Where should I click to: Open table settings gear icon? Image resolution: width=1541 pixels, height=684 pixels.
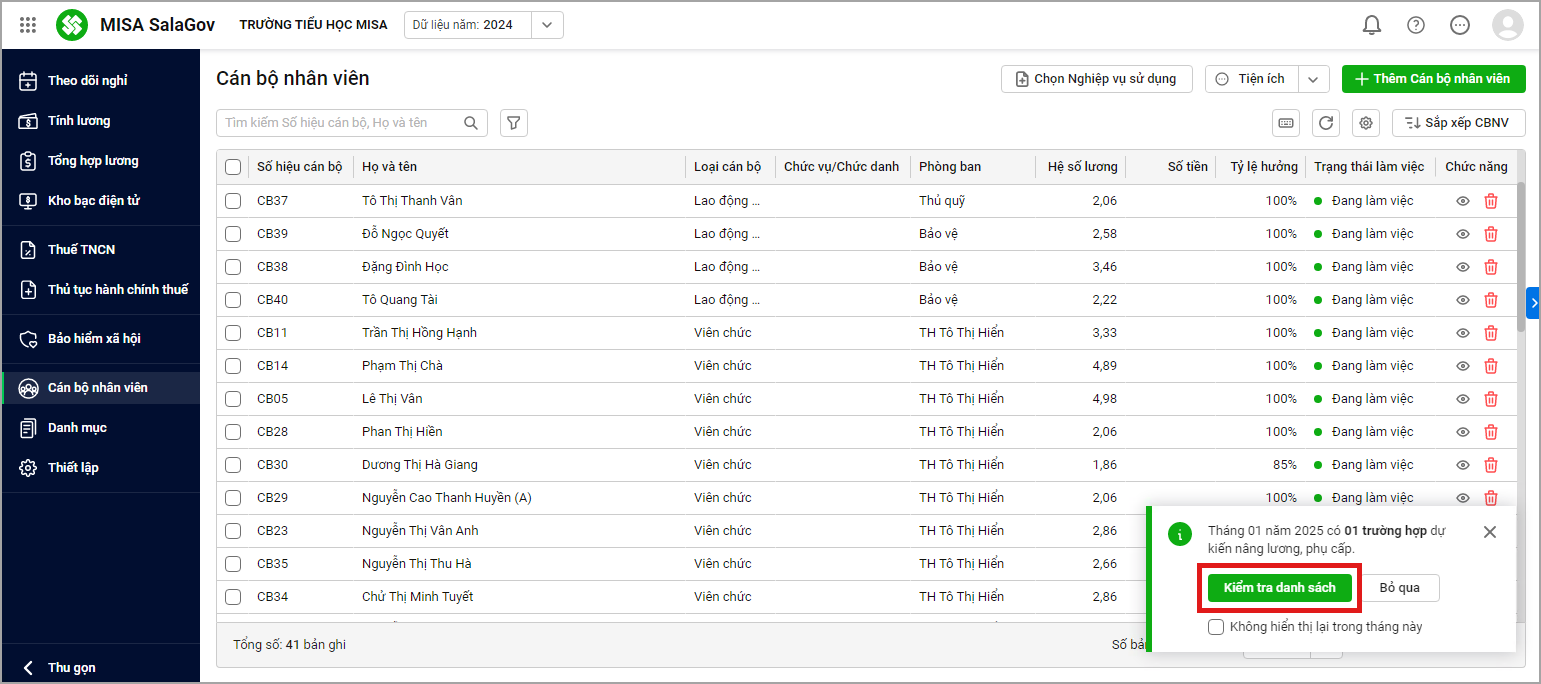(x=1366, y=123)
